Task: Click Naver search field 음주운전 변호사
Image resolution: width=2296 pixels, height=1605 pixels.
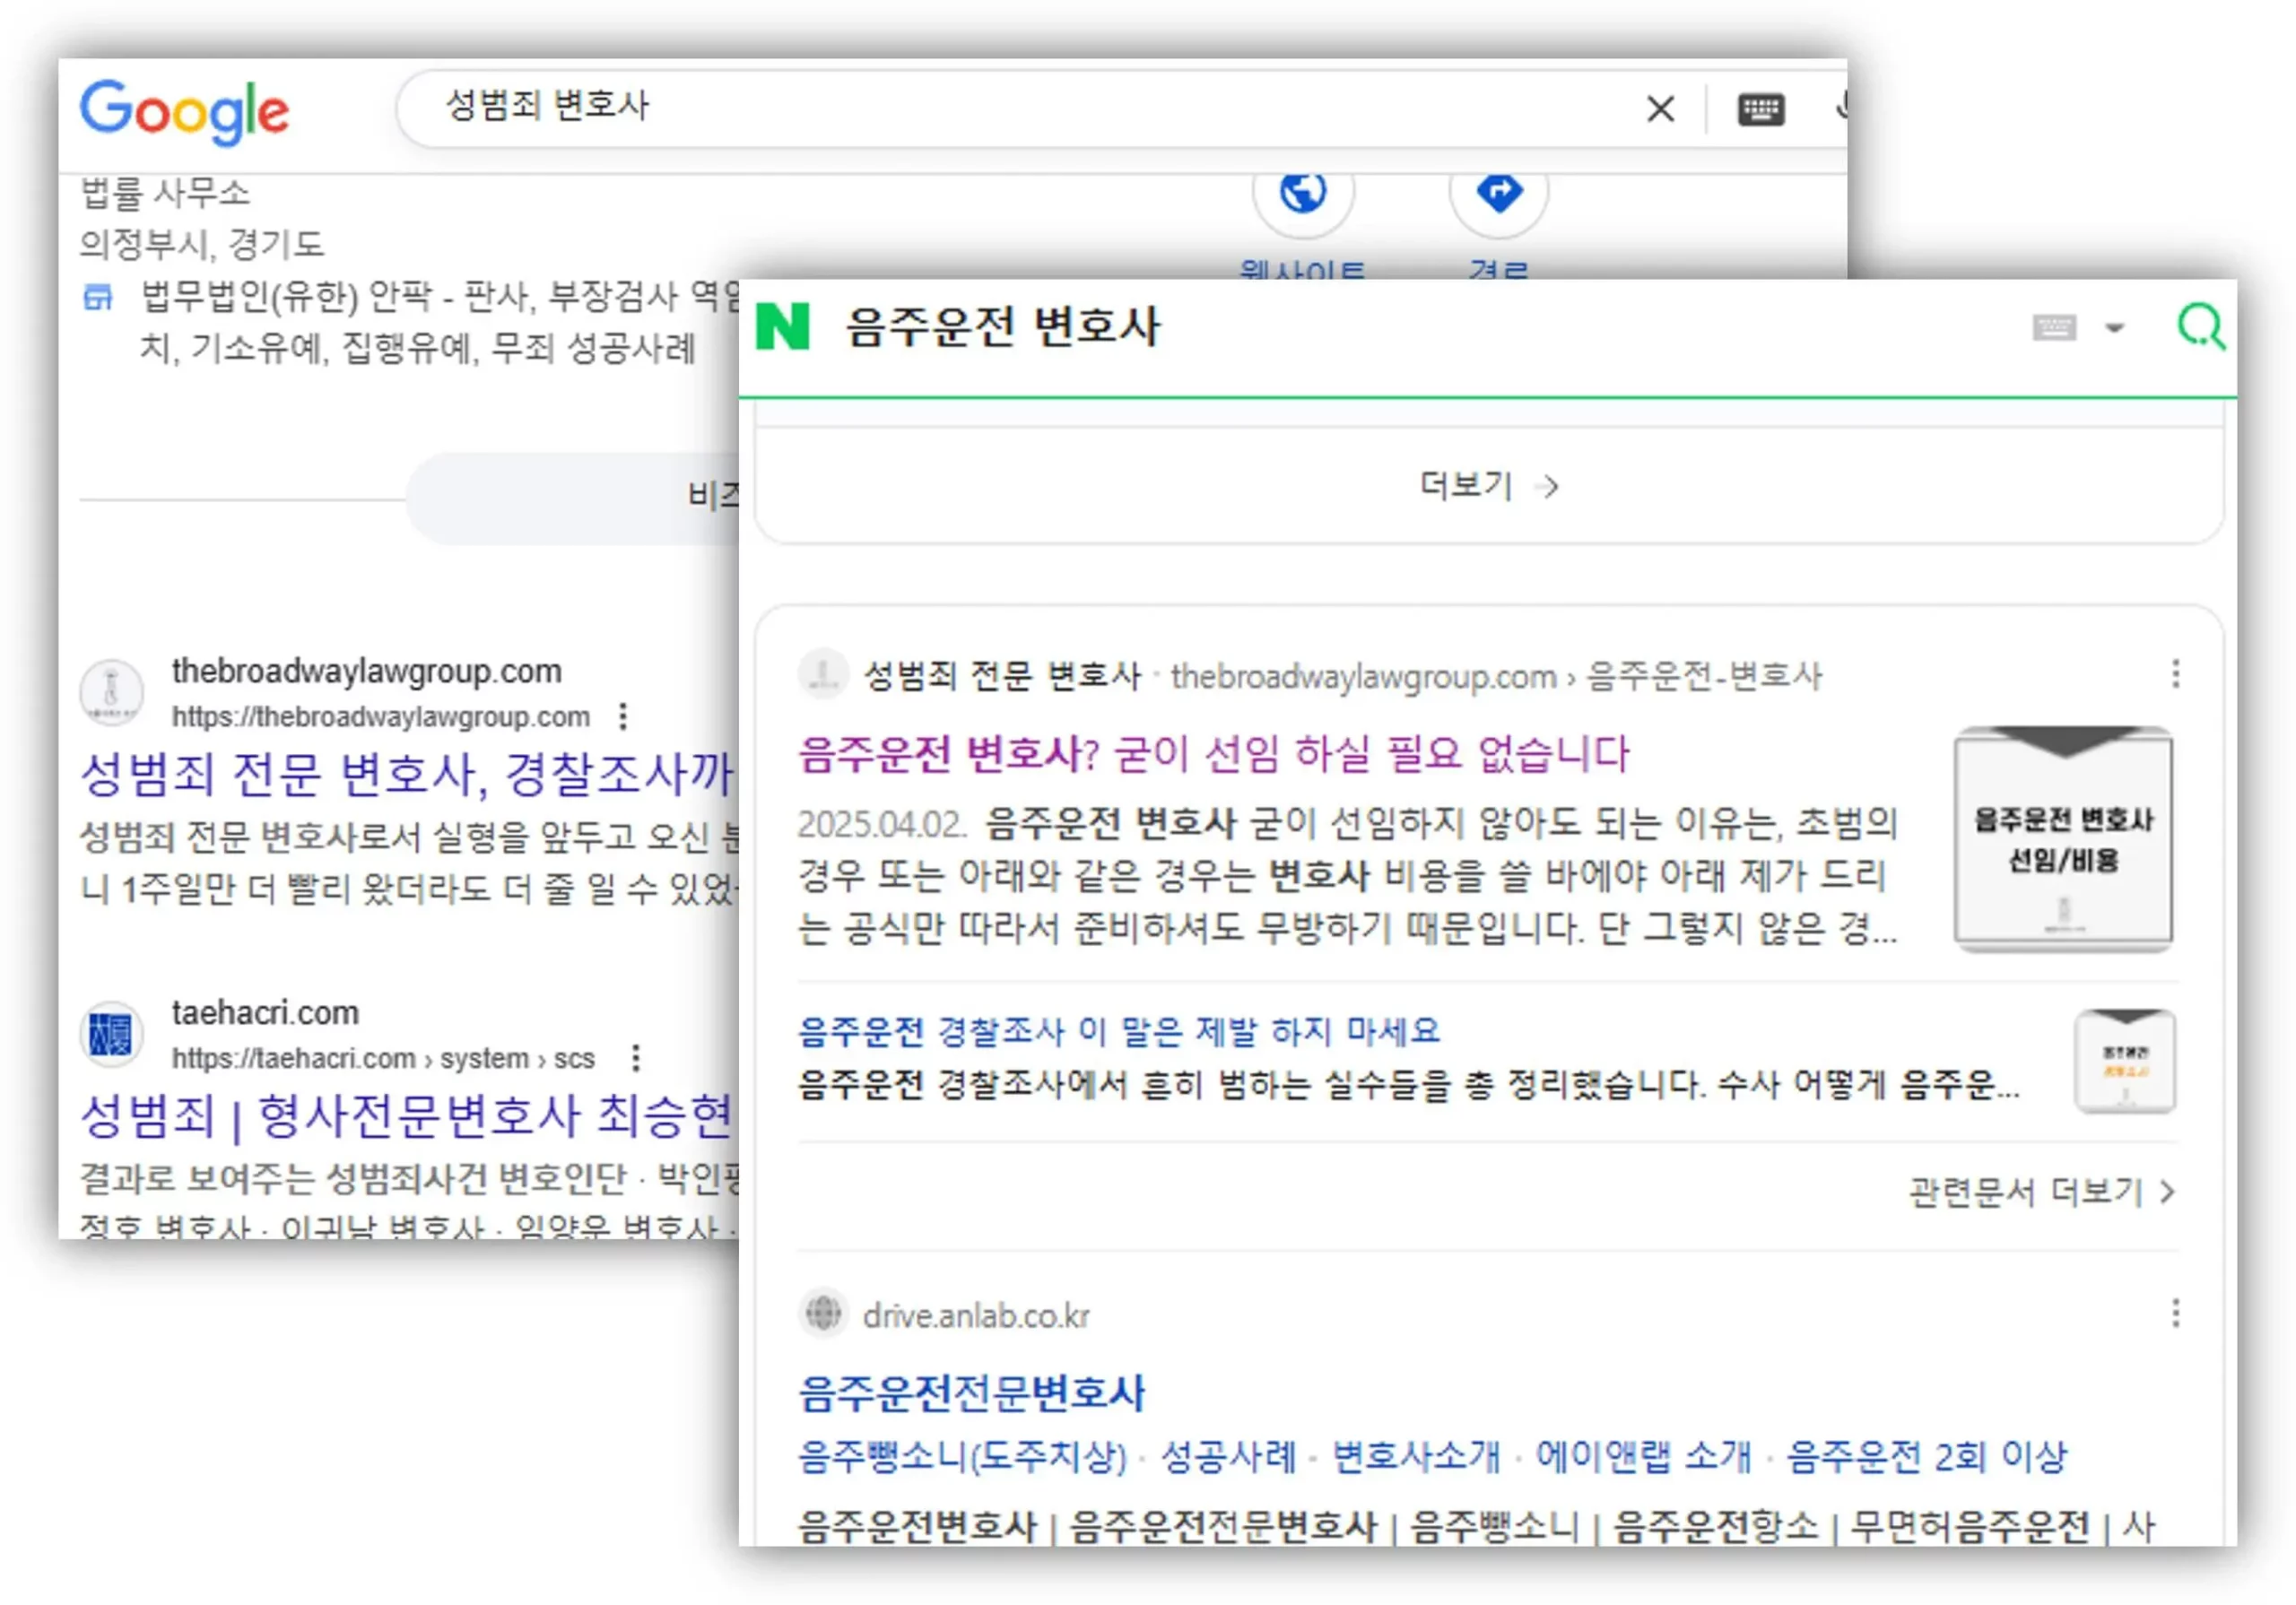Action: (1003, 327)
